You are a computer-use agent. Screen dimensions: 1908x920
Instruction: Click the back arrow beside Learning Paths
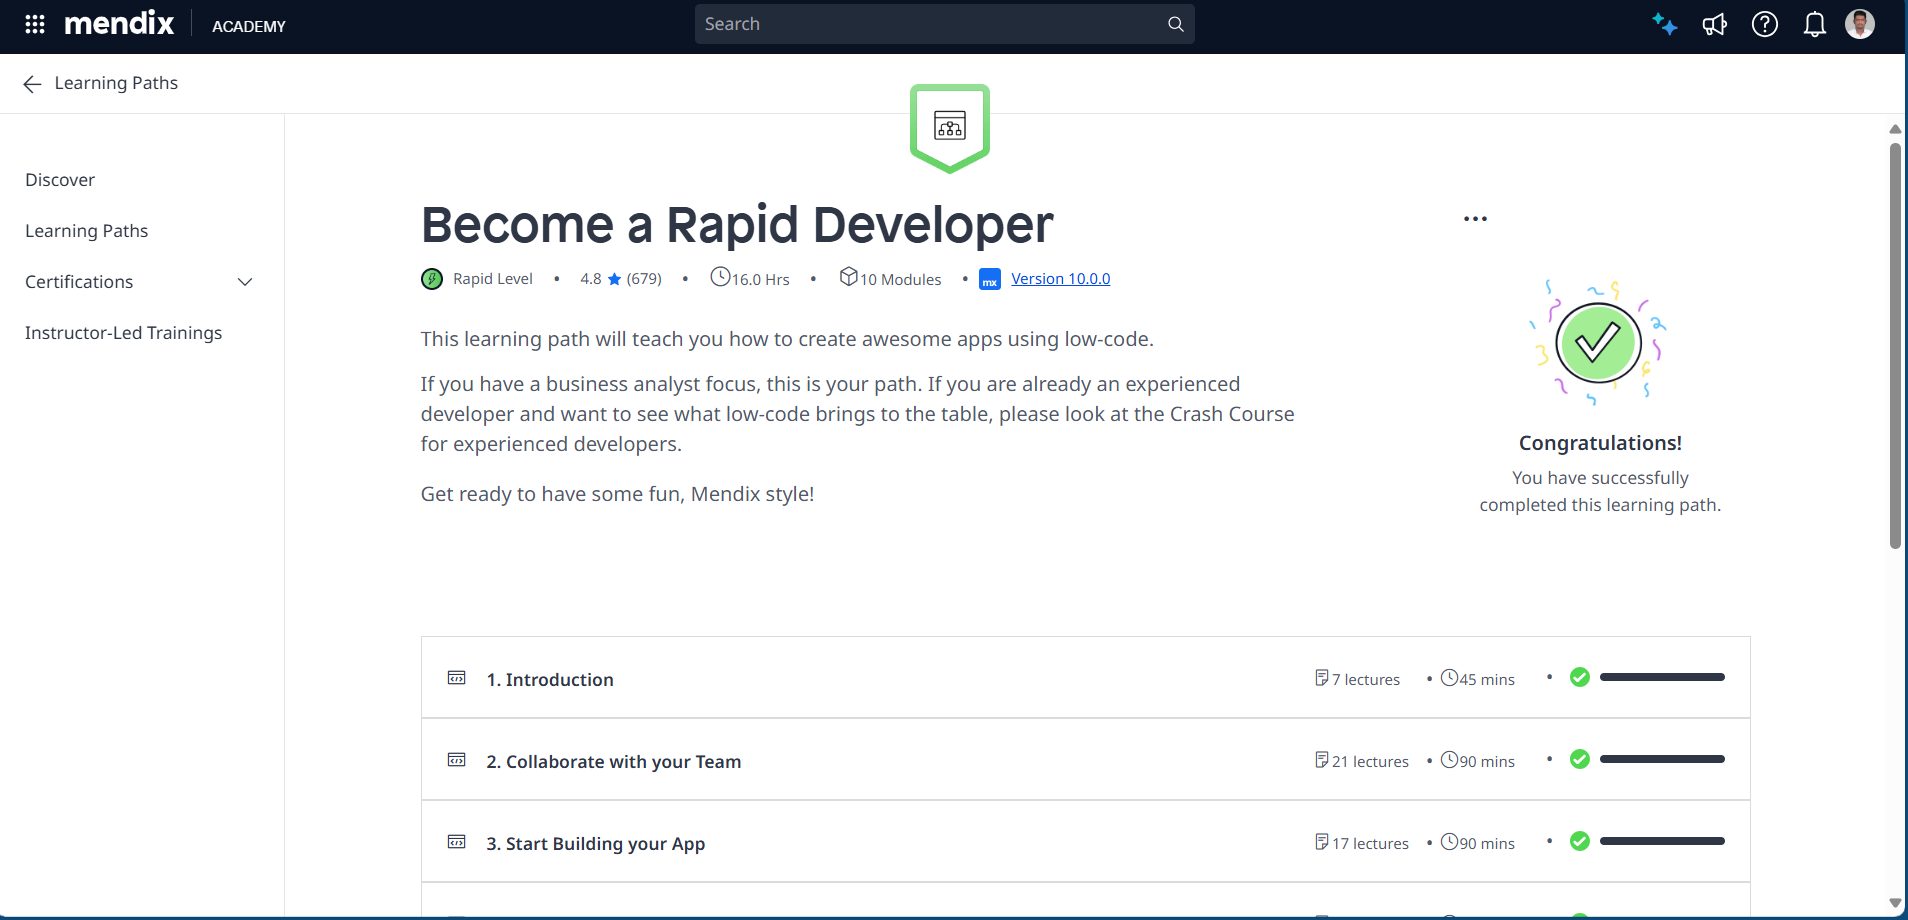point(32,84)
